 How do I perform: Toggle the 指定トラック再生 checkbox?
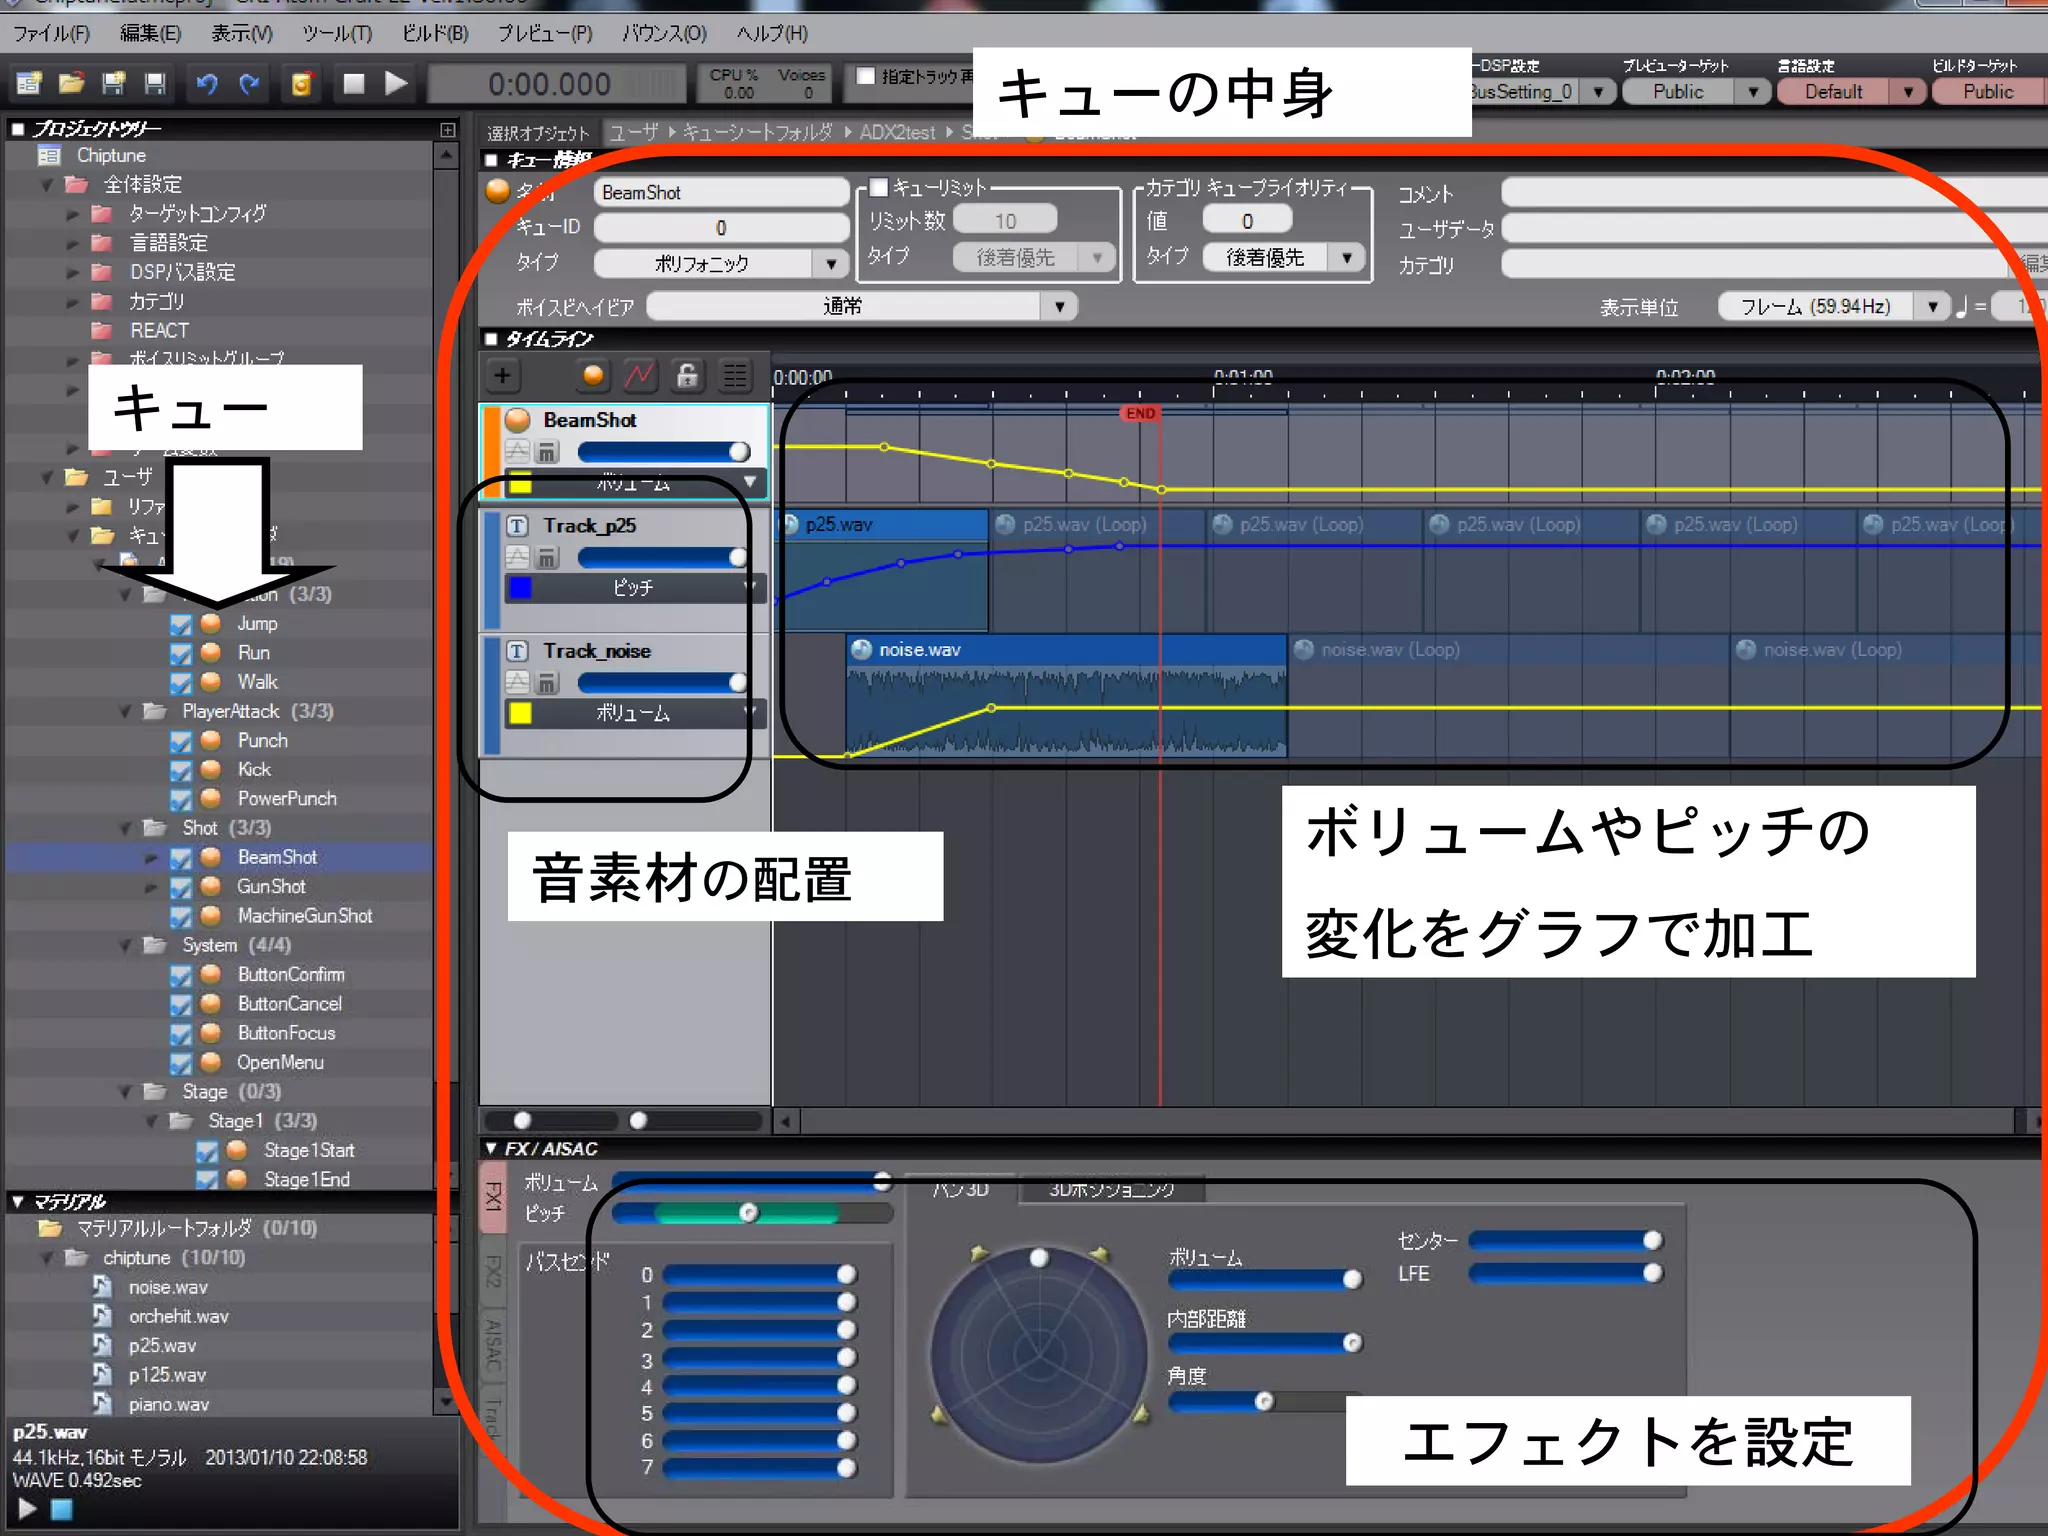(866, 76)
